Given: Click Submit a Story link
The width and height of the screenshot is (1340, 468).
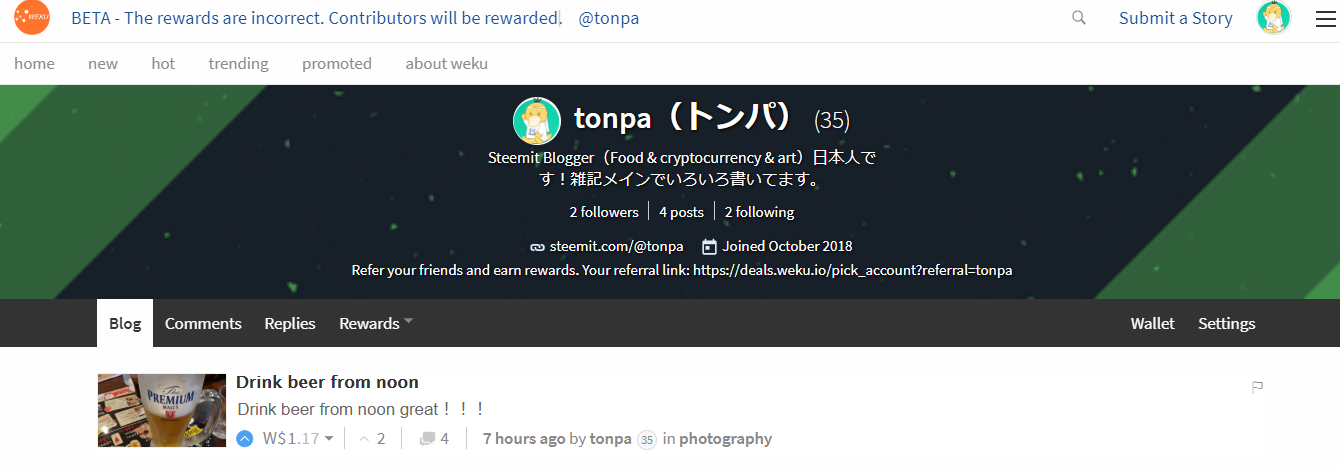Looking at the screenshot, I should [1175, 18].
